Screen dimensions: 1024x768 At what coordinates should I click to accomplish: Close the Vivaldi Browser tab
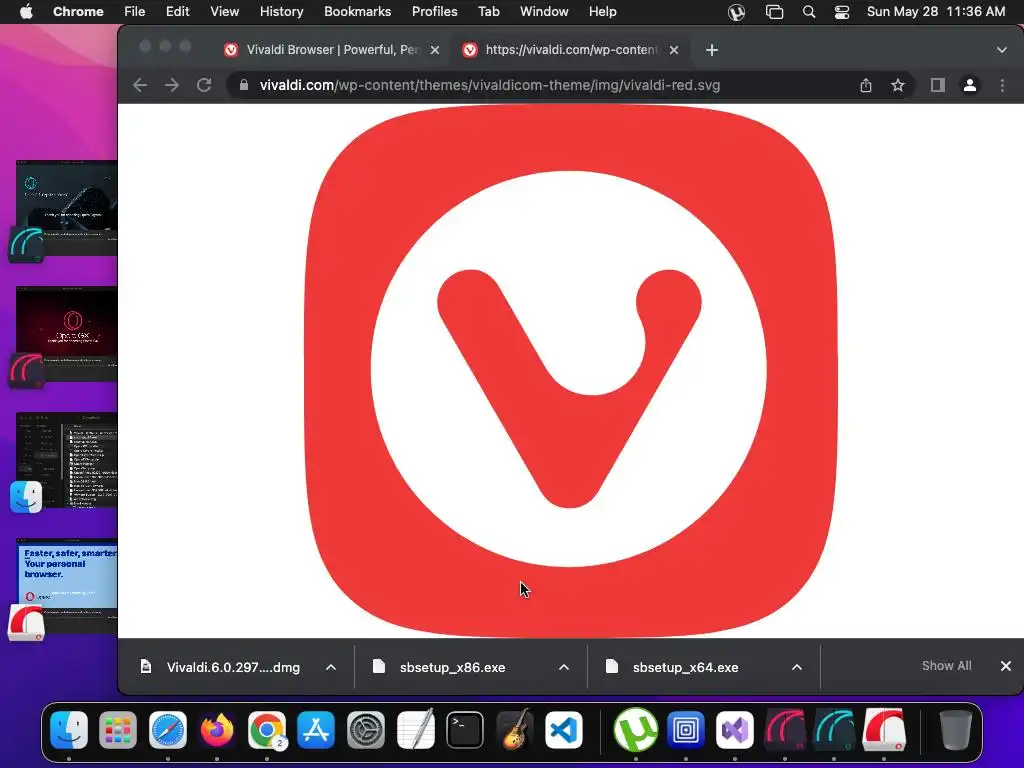(x=435, y=50)
